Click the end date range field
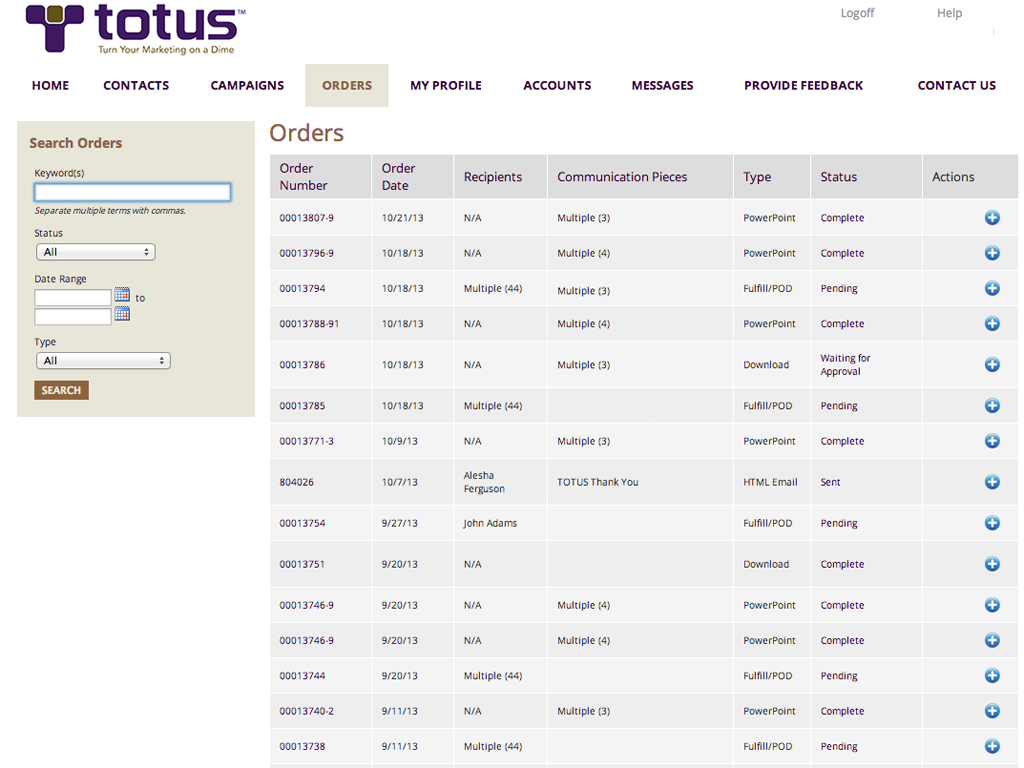This screenshot has width=1024, height=768. (x=72, y=317)
